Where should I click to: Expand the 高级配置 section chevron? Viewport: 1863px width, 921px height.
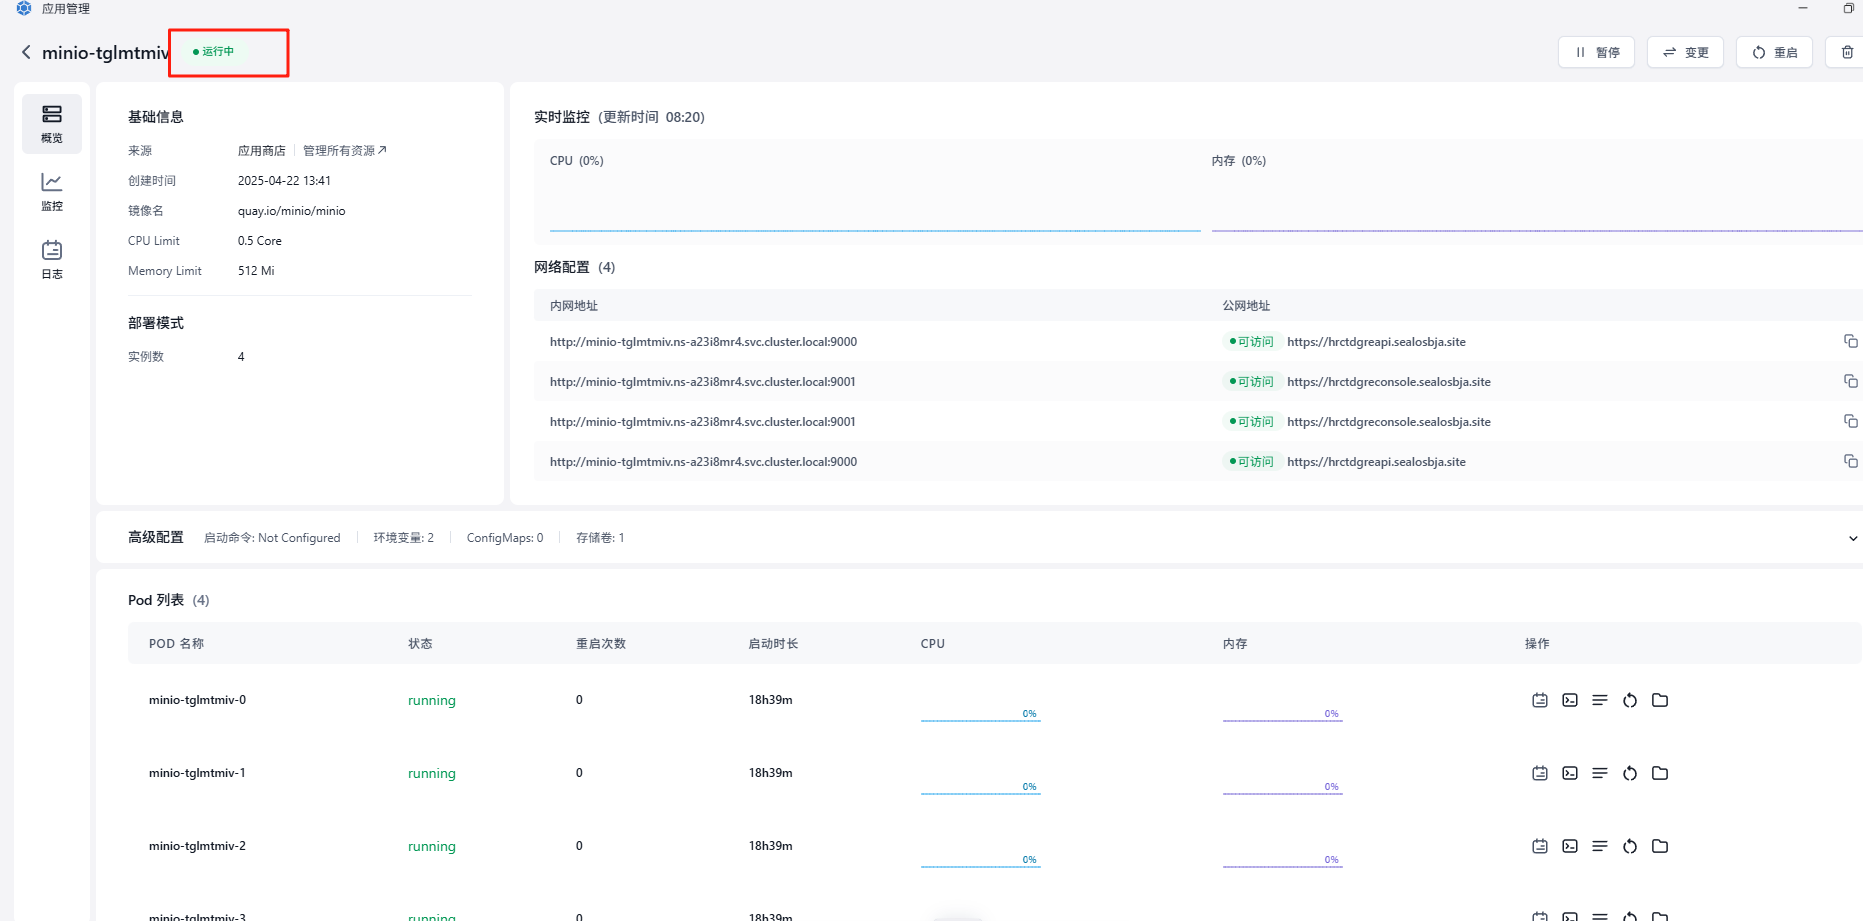click(x=1853, y=538)
